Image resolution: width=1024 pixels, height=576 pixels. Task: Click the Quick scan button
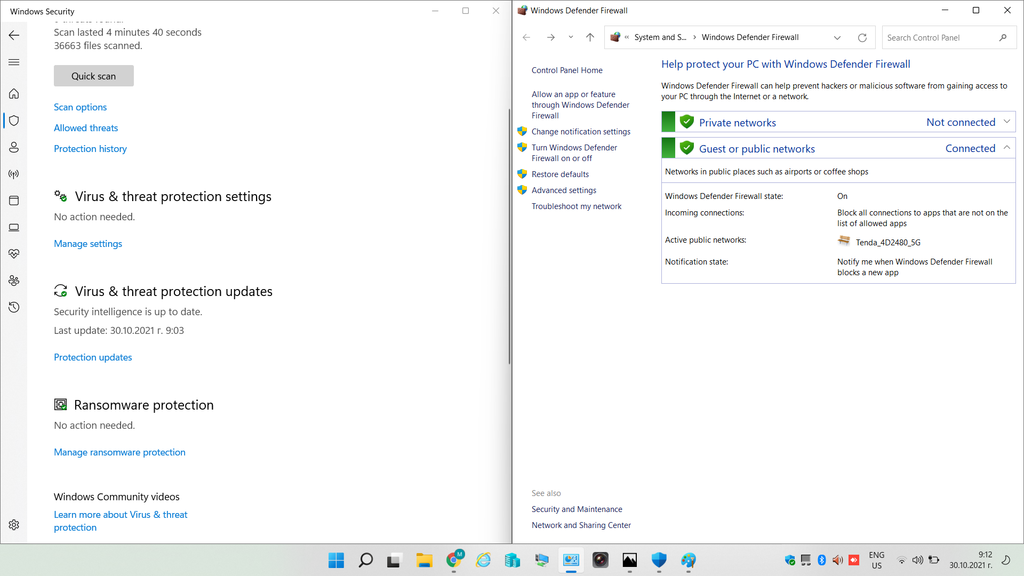[x=93, y=76]
